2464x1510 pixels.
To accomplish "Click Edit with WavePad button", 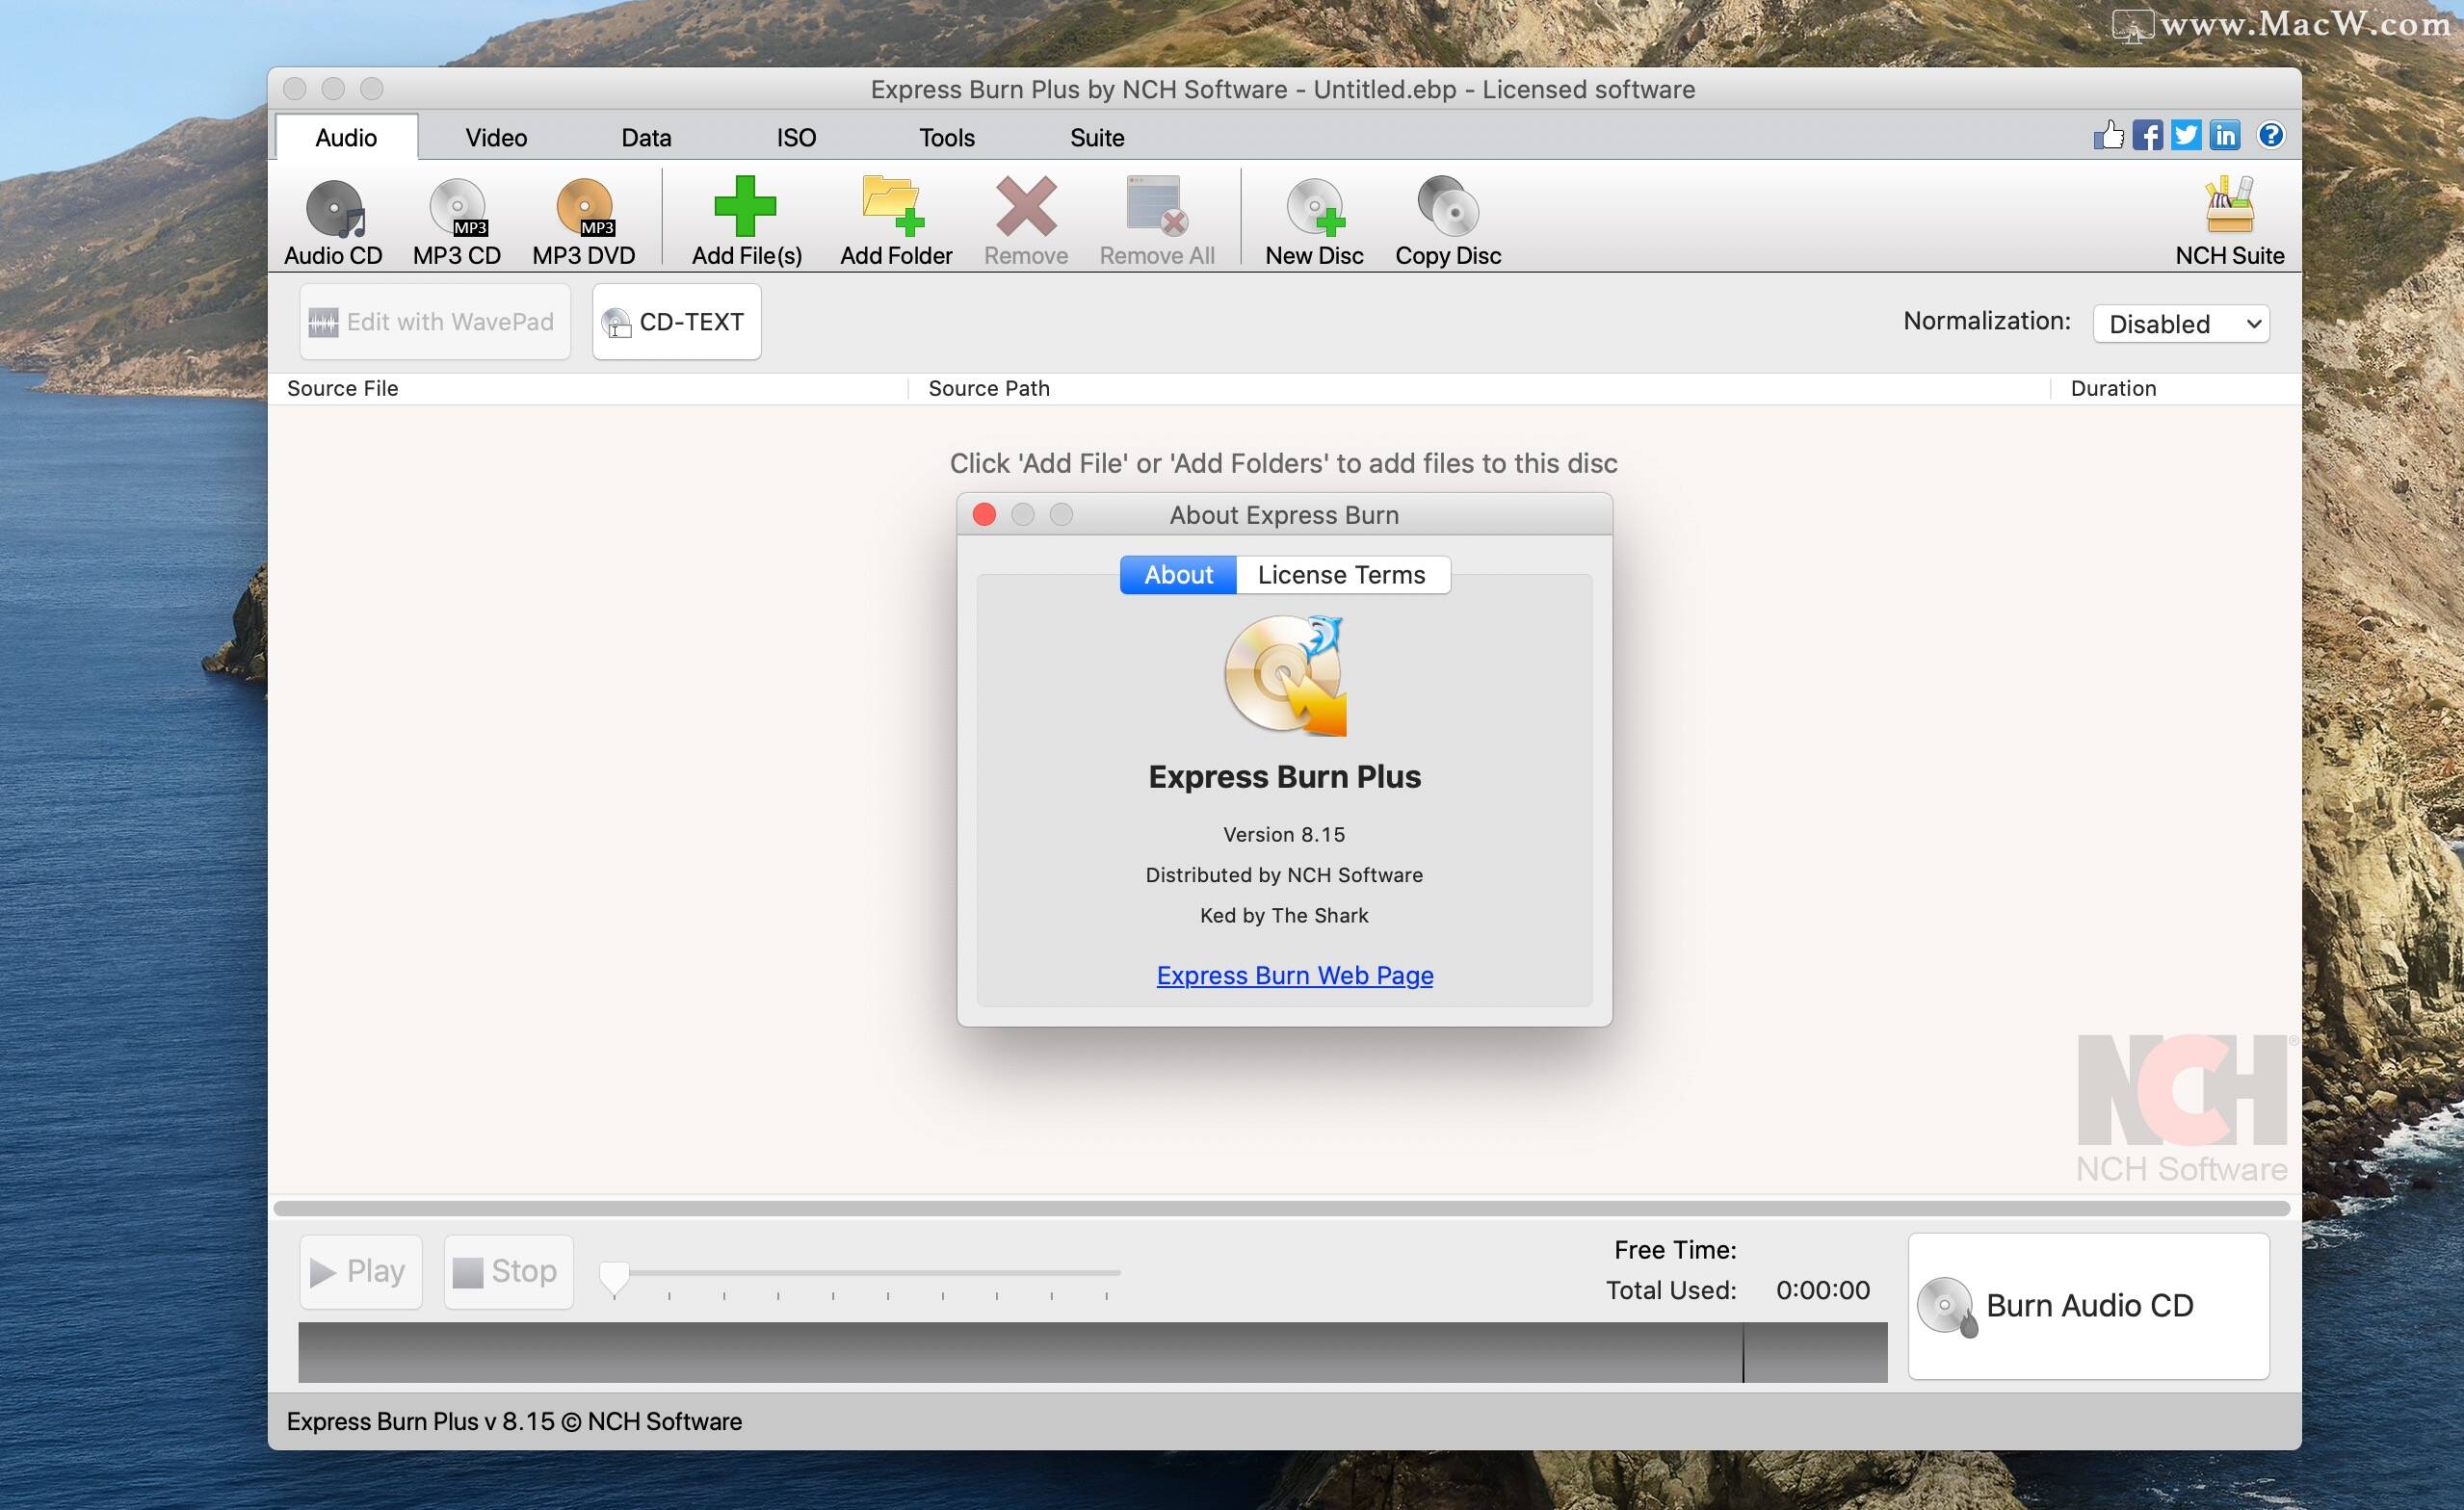I will point(435,322).
